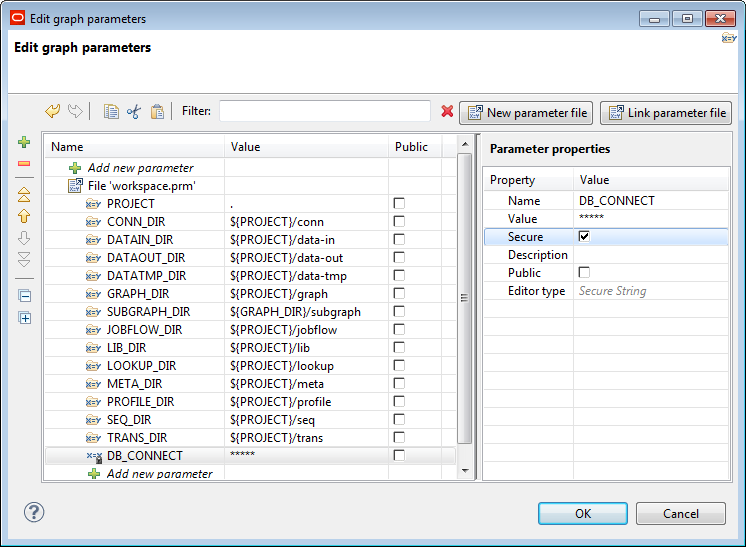The width and height of the screenshot is (746, 547).
Task: Click the paste clipboard icon
Action: (157, 112)
